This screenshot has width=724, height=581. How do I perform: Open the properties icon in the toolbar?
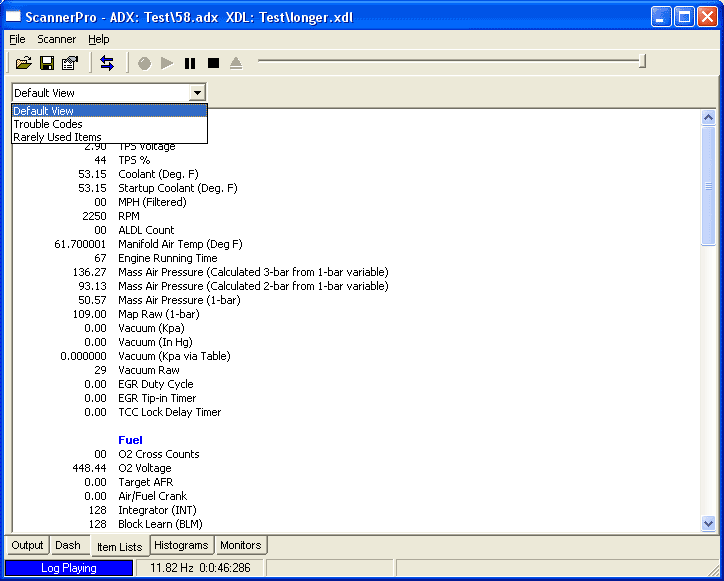[69, 63]
